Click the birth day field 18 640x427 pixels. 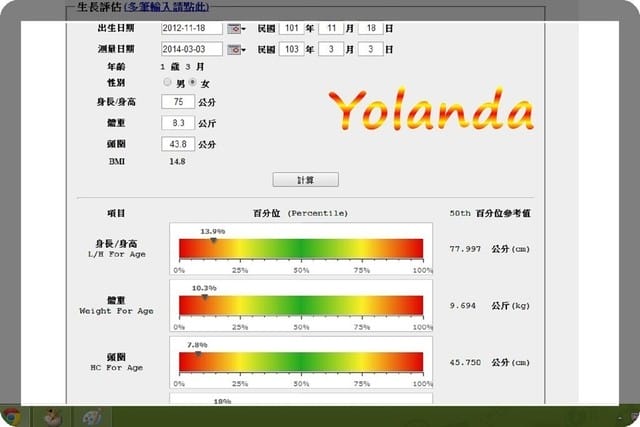tap(371, 28)
